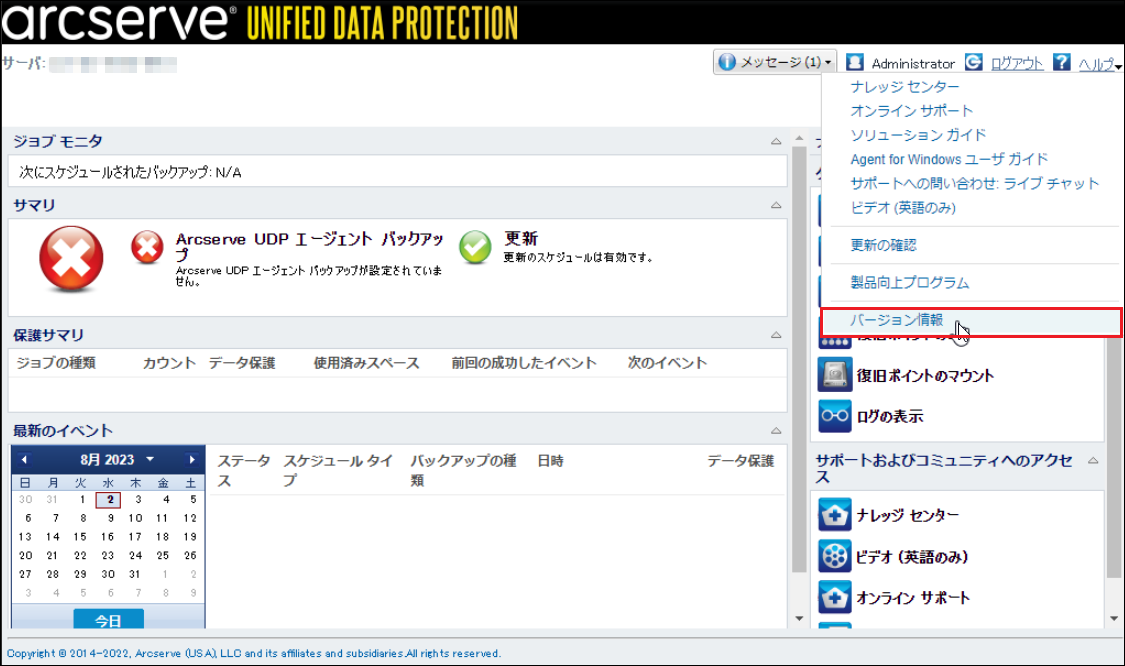
Task: Click the 今日 button
Action: [108, 619]
